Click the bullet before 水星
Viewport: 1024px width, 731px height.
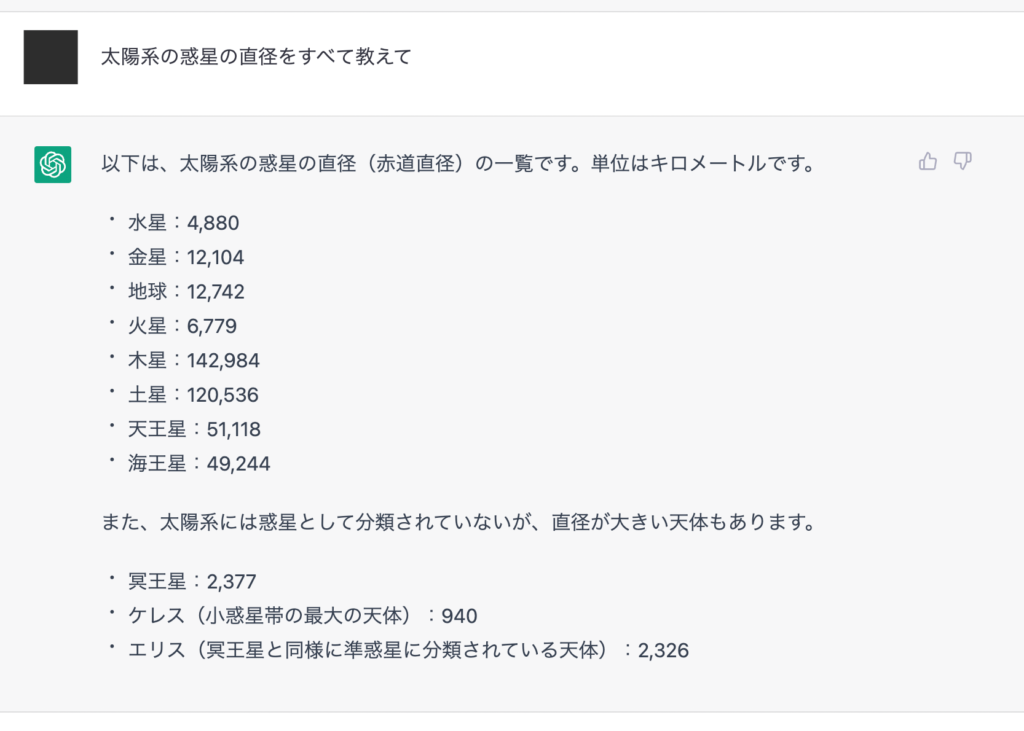click(112, 219)
